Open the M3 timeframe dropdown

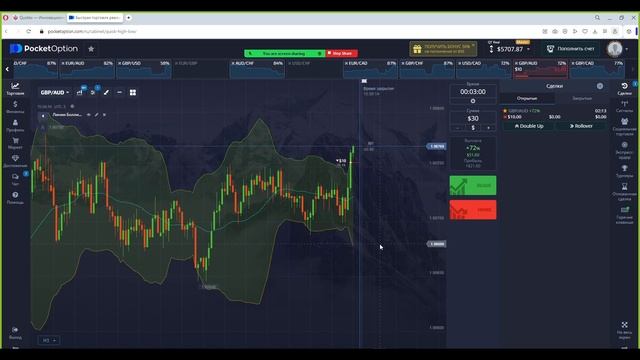click(x=49, y=340)
